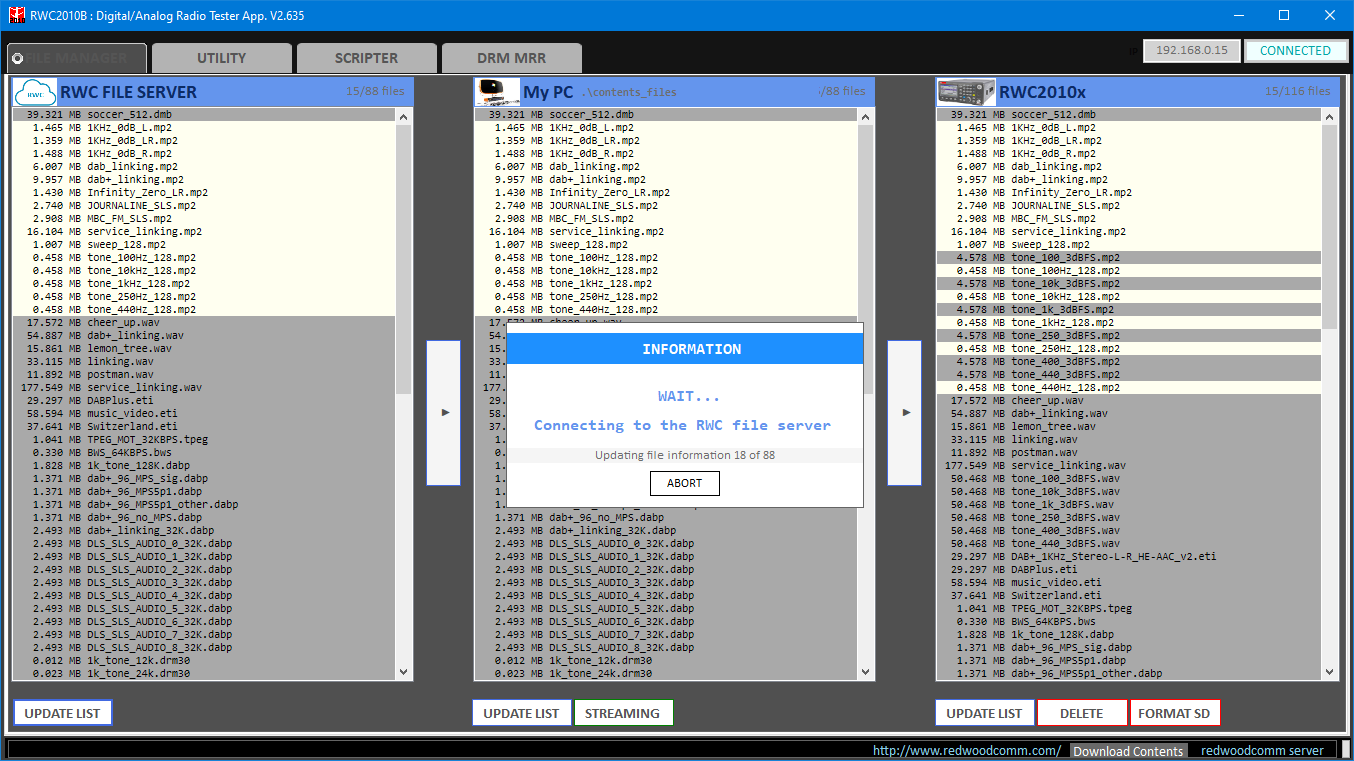This screenshot has height=761, width=1354.
Task: Open the SCRIPTER tab
Action: point(366,58)
